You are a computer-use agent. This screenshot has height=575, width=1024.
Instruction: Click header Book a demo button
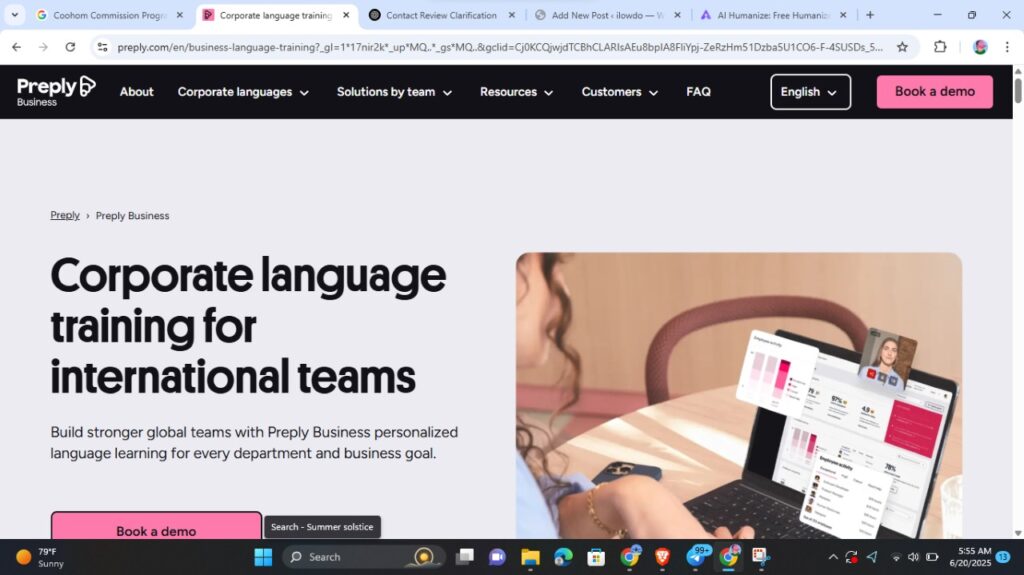pyautogui.click(x=935, y=91)
